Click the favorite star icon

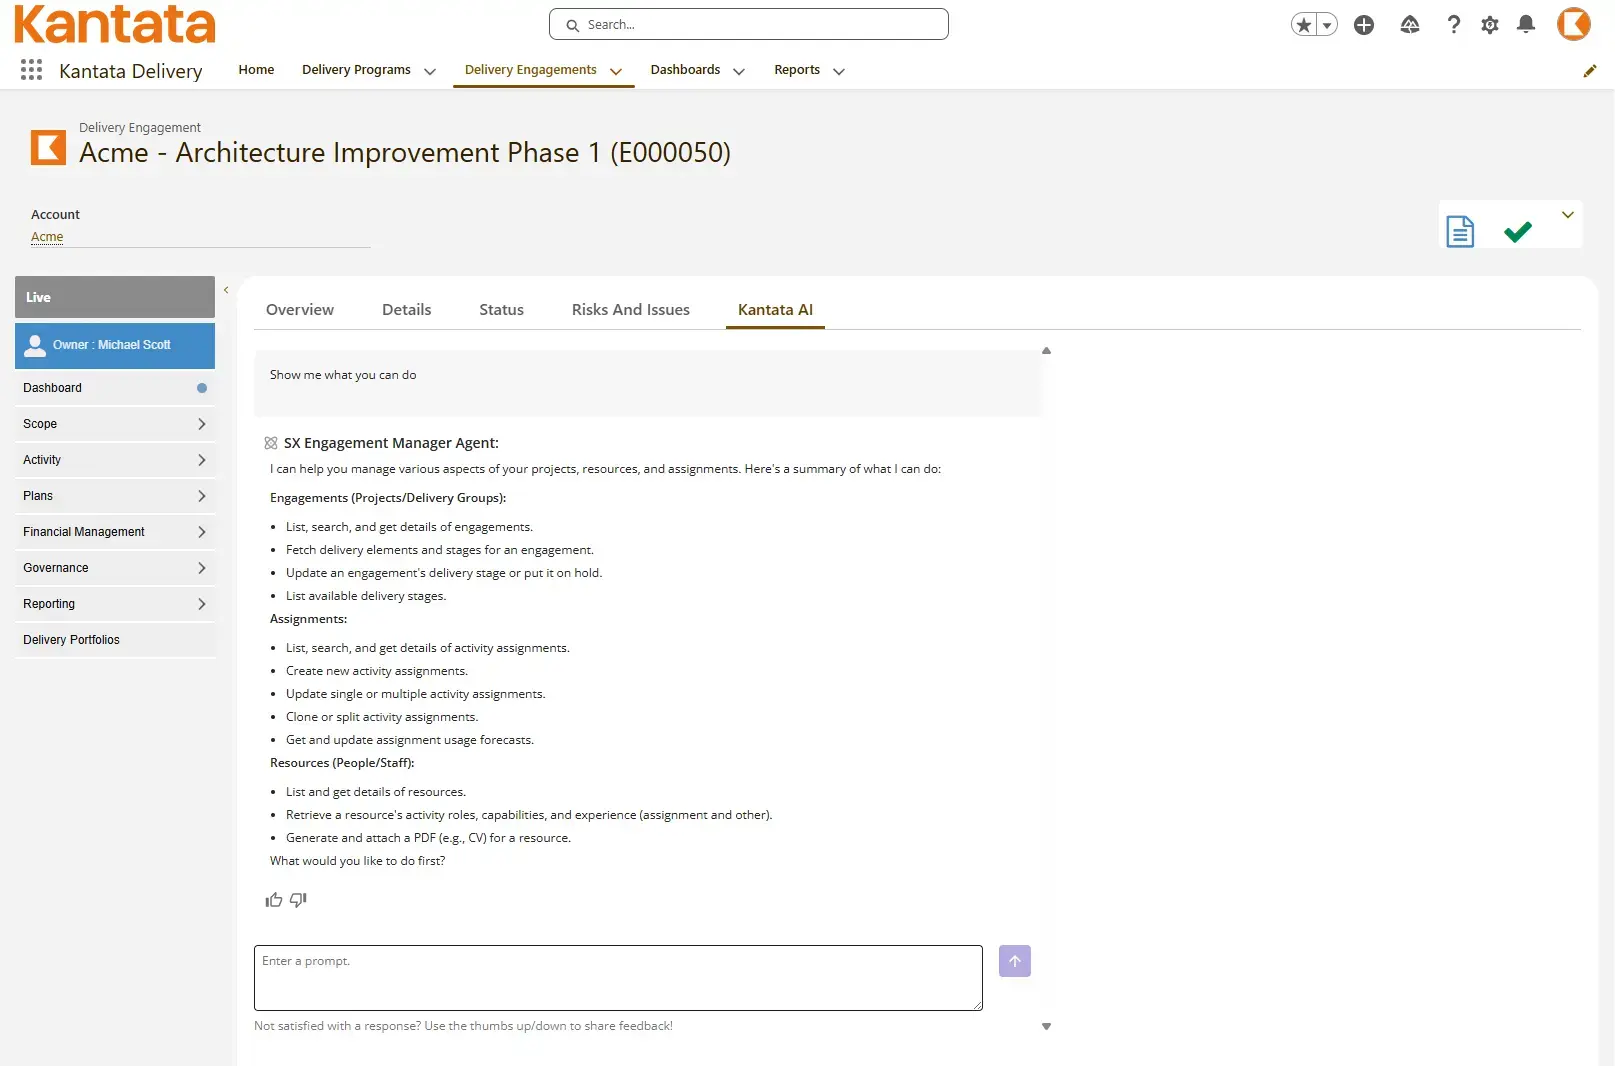1303,24
